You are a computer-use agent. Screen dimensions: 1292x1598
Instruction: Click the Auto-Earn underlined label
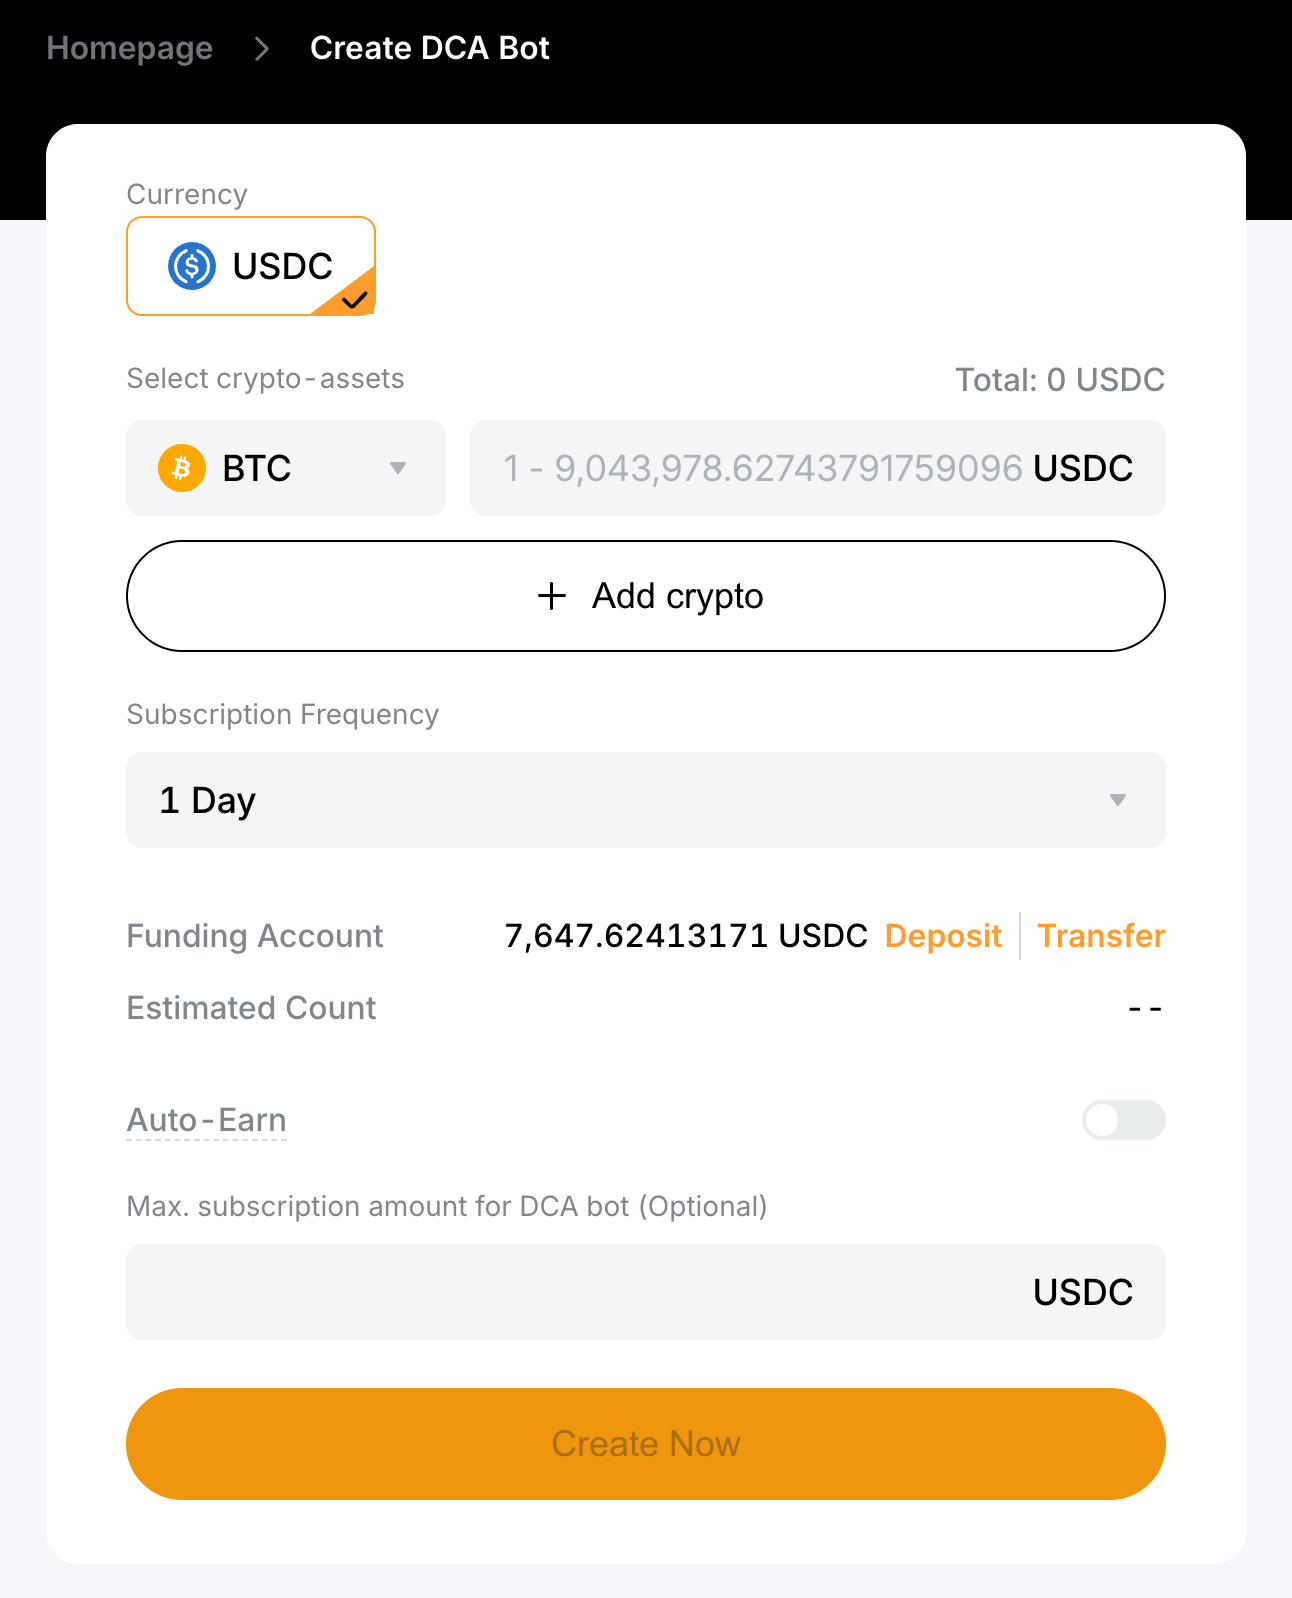207,1120
